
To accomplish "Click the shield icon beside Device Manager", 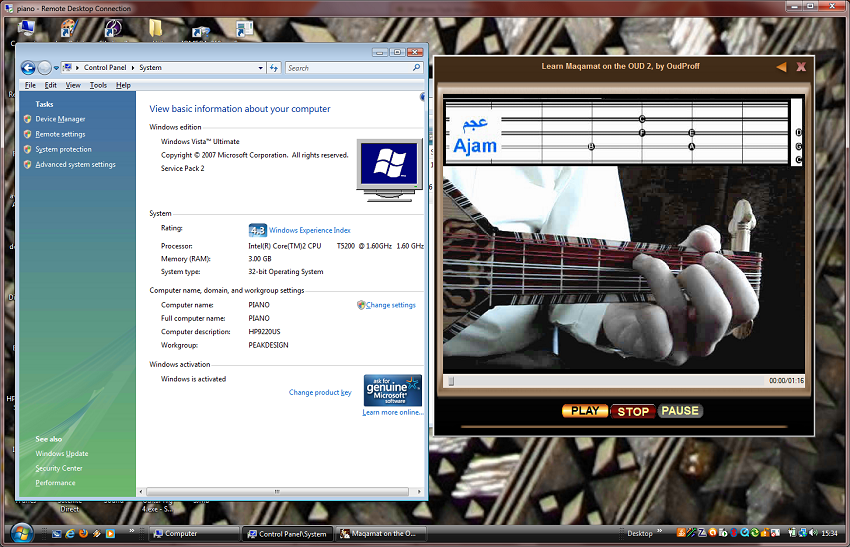I will point(28,119).
